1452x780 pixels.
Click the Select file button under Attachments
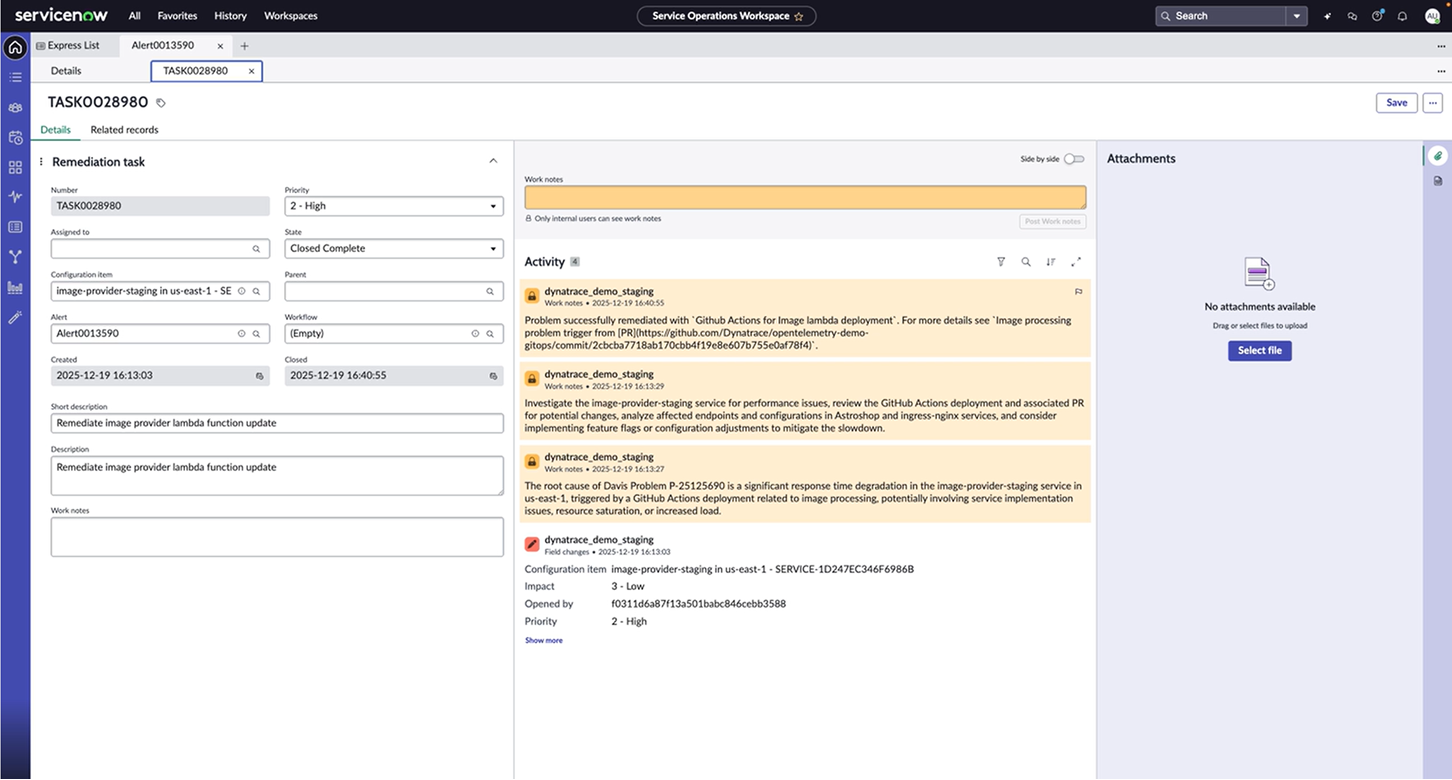click(1259, 350)
